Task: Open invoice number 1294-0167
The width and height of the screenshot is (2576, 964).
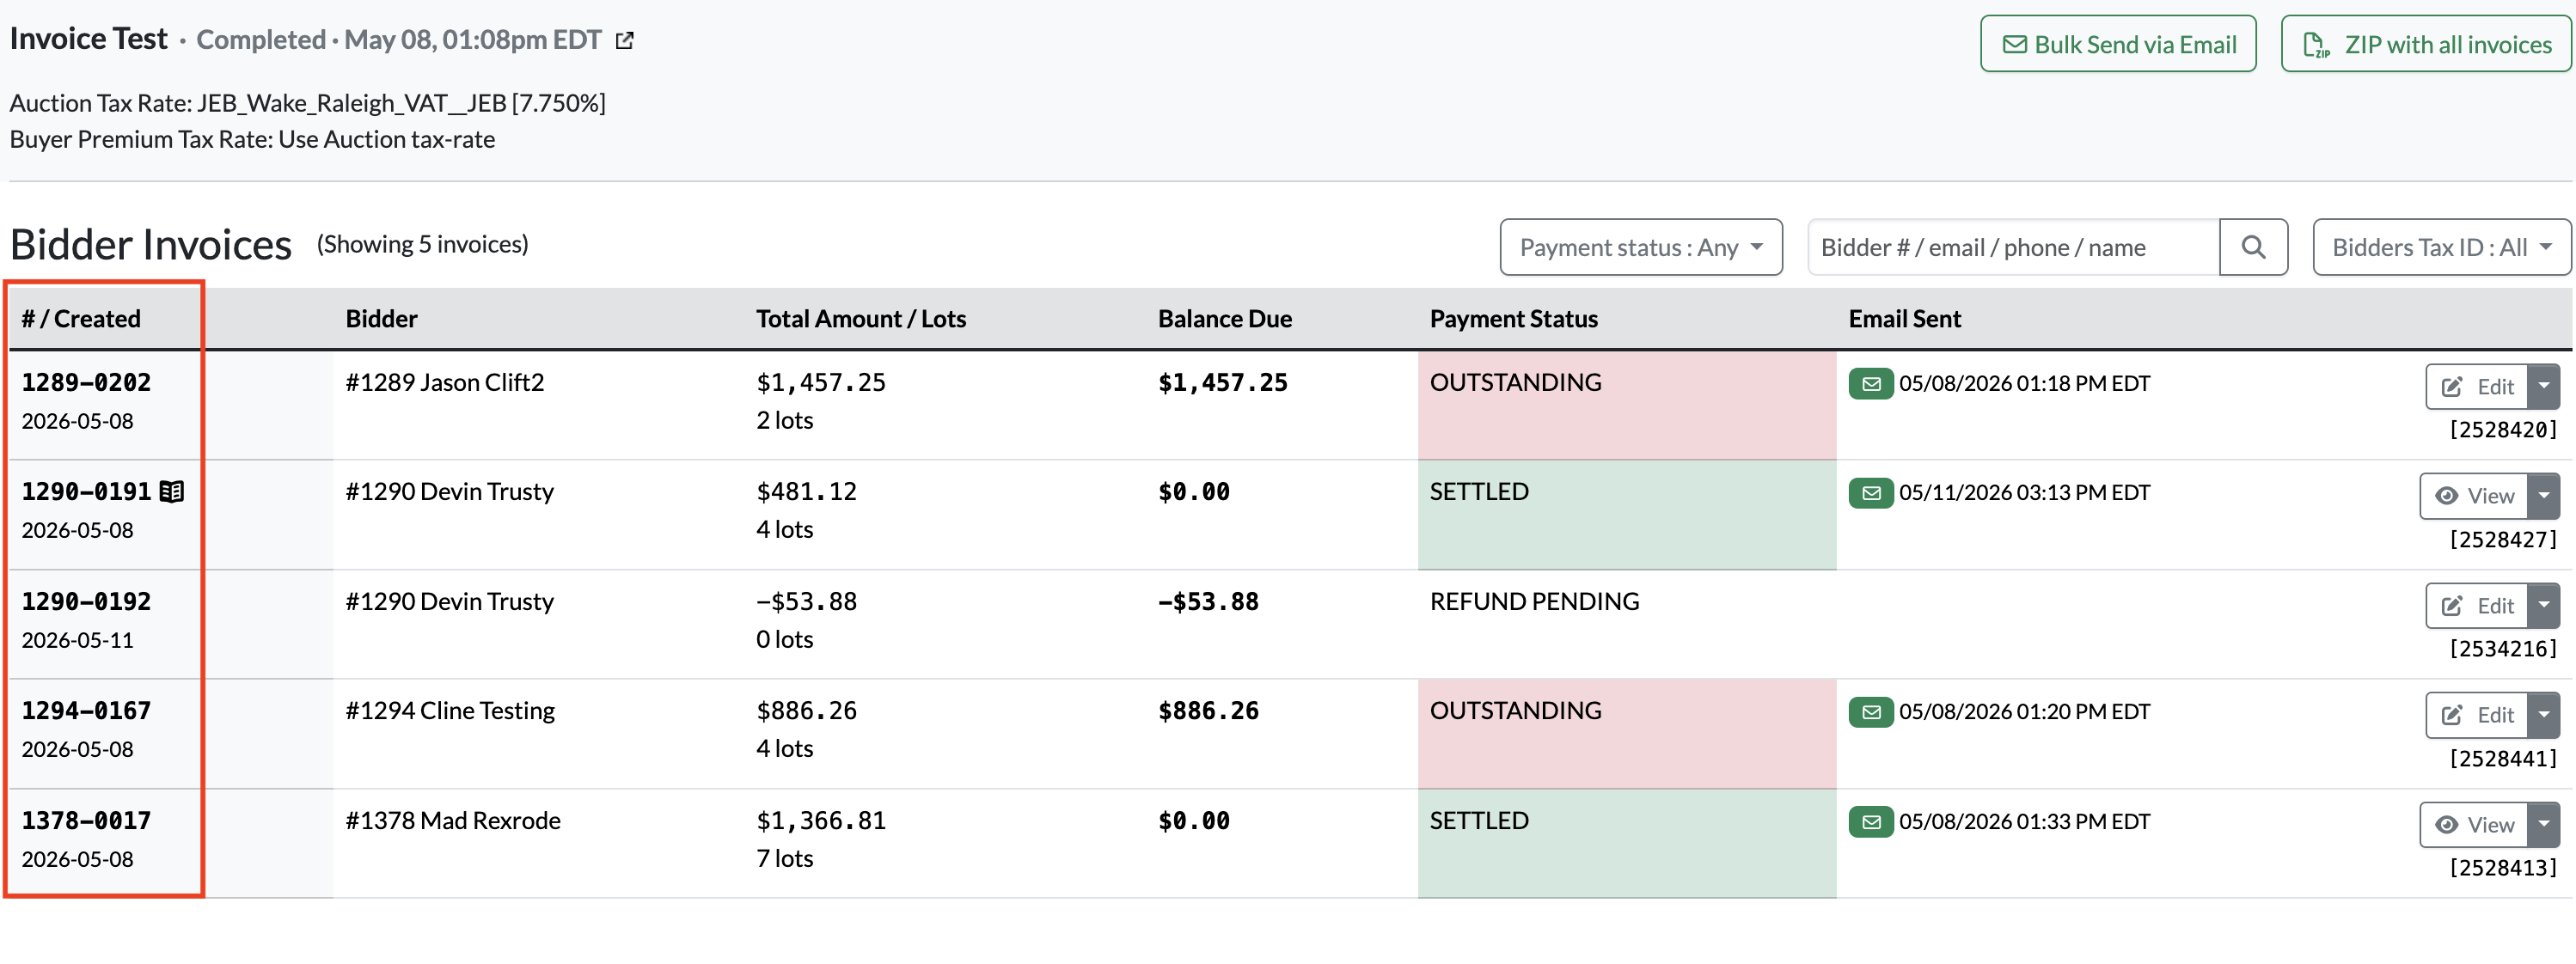Action: point(86,711)
